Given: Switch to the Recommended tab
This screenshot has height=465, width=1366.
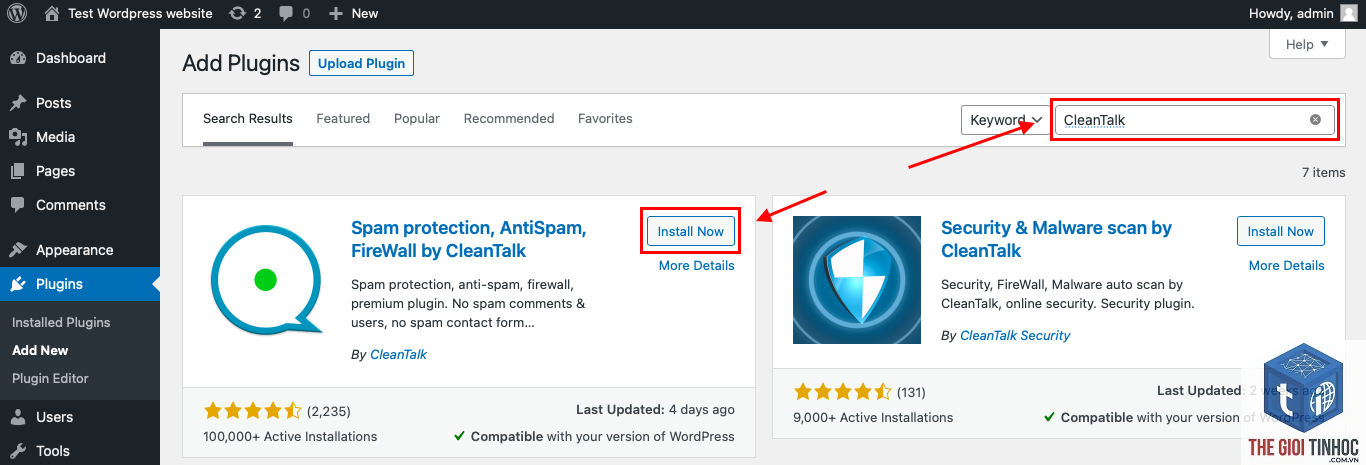Looking at the screenshot, I should pos(509,119).
